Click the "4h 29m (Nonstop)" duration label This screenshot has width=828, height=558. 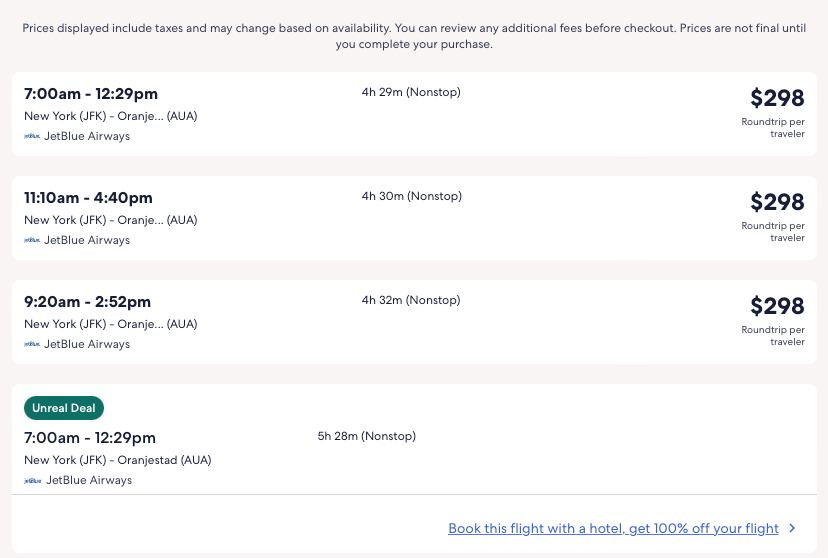tap(411, 92)
